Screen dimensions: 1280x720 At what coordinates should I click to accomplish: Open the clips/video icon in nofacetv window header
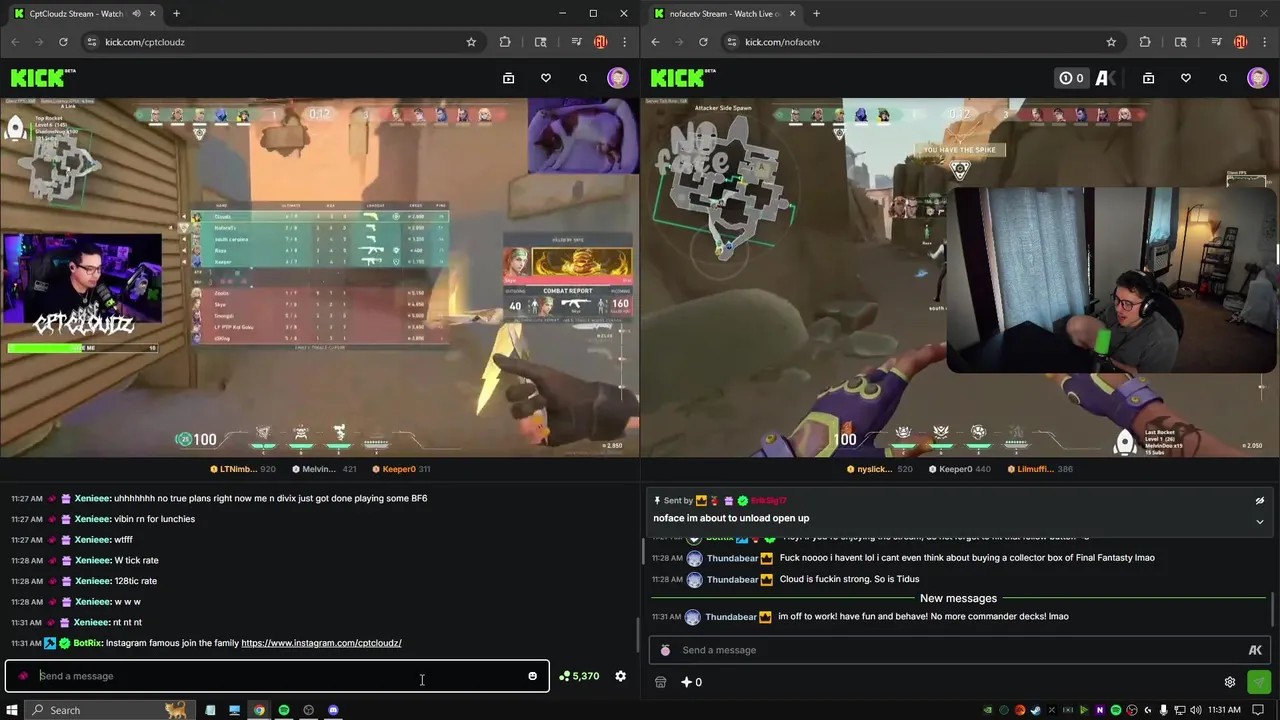coord(1148,78)
